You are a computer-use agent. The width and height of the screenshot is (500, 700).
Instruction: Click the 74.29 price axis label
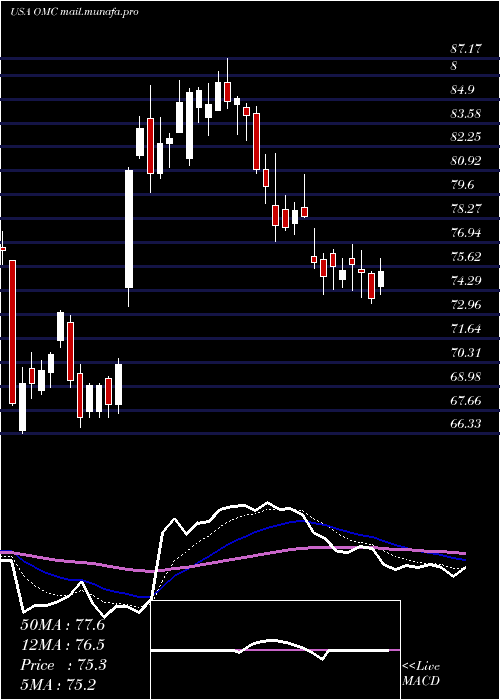pyautogui.click(x=466, y=281)
